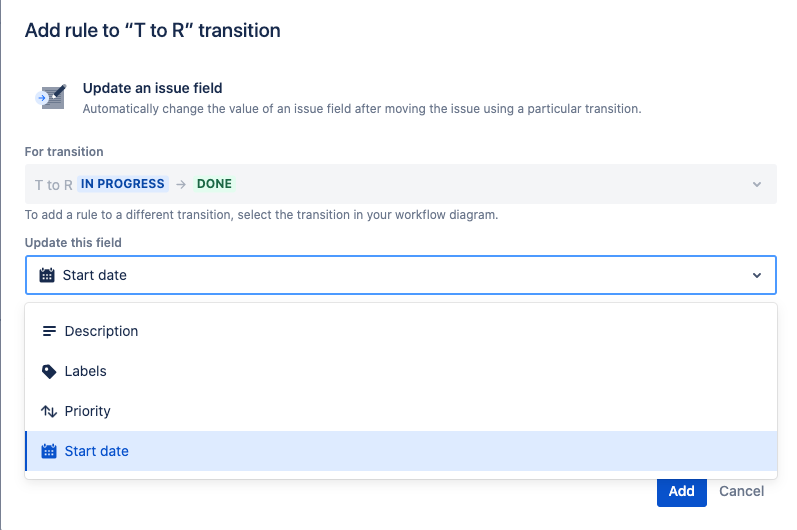Image resolution: width=797 pixels, height=530 pixels.
Task: Click the Update an issue field rule icon
Action: coord(51,97)
